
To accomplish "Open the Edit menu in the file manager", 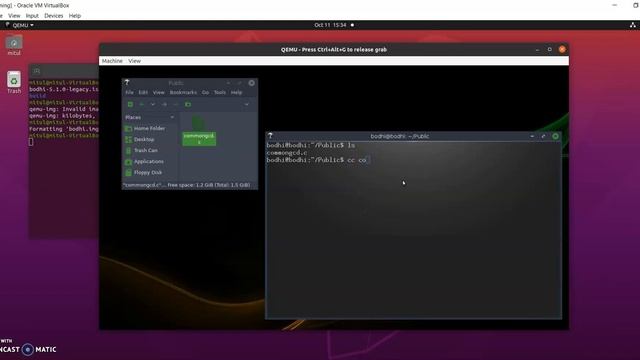I will tap(143, 93).
